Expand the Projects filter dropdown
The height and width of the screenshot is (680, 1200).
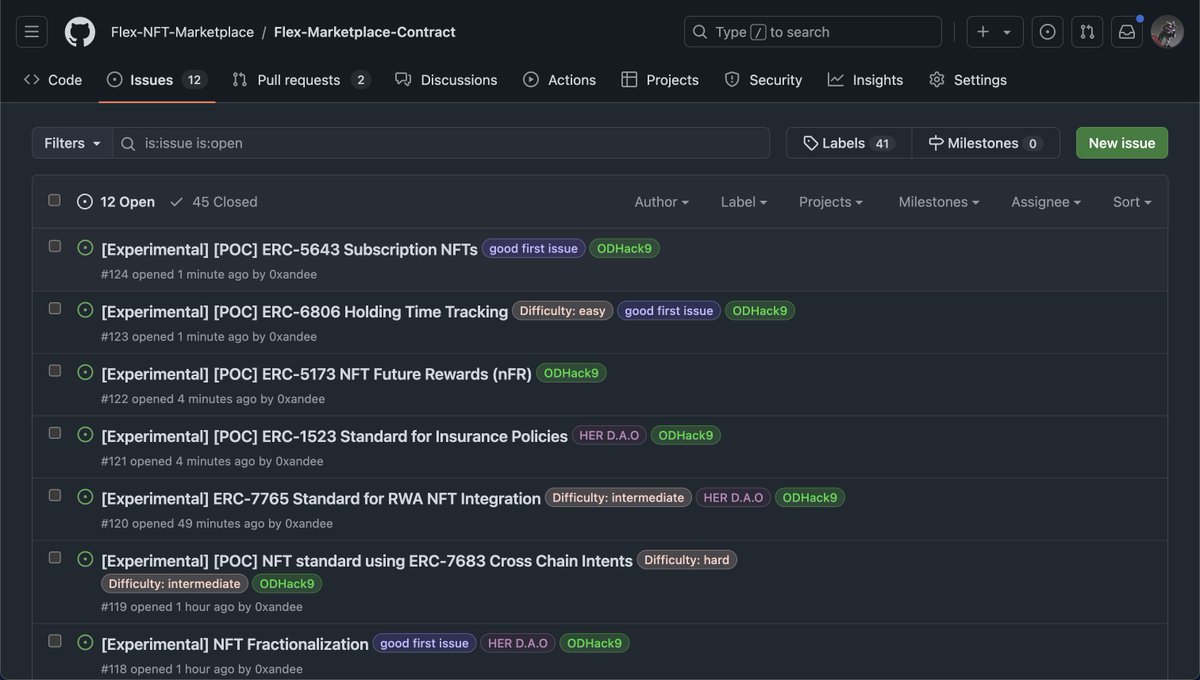click(831, 202)
